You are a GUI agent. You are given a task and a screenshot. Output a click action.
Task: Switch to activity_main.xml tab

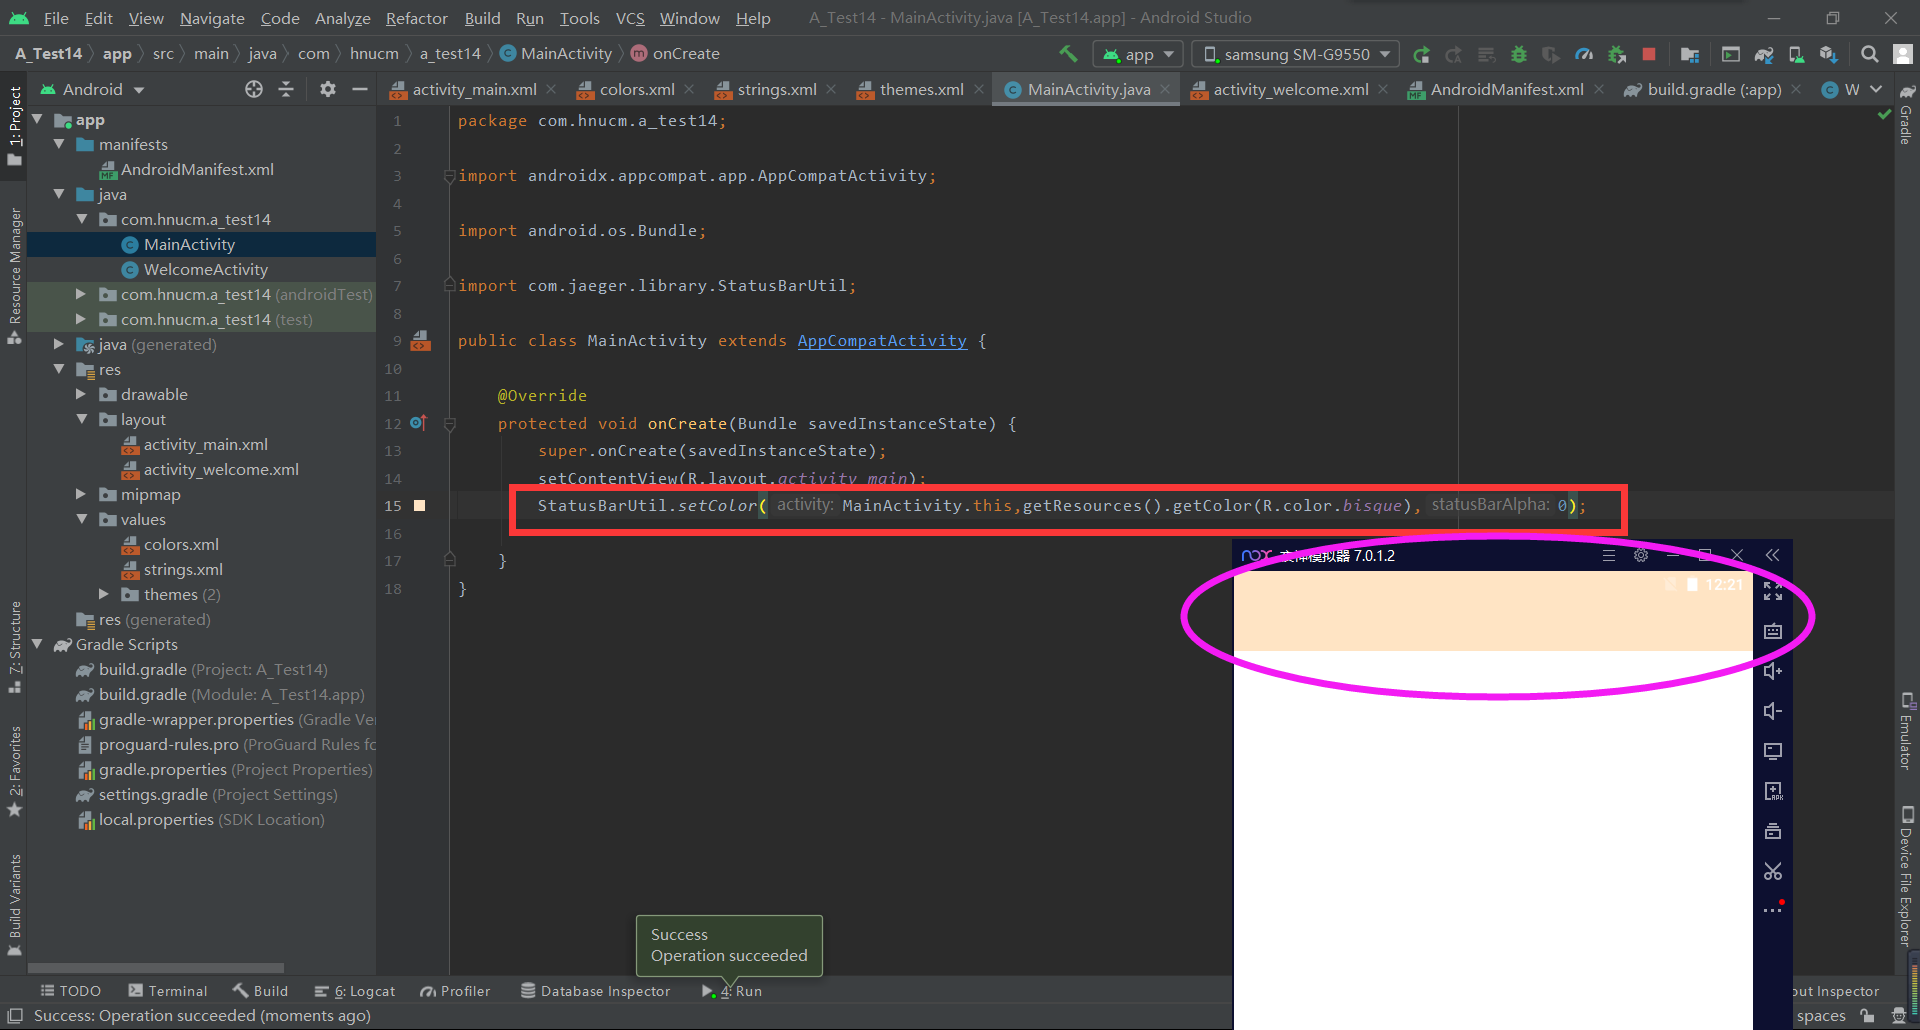click(474, 89)
